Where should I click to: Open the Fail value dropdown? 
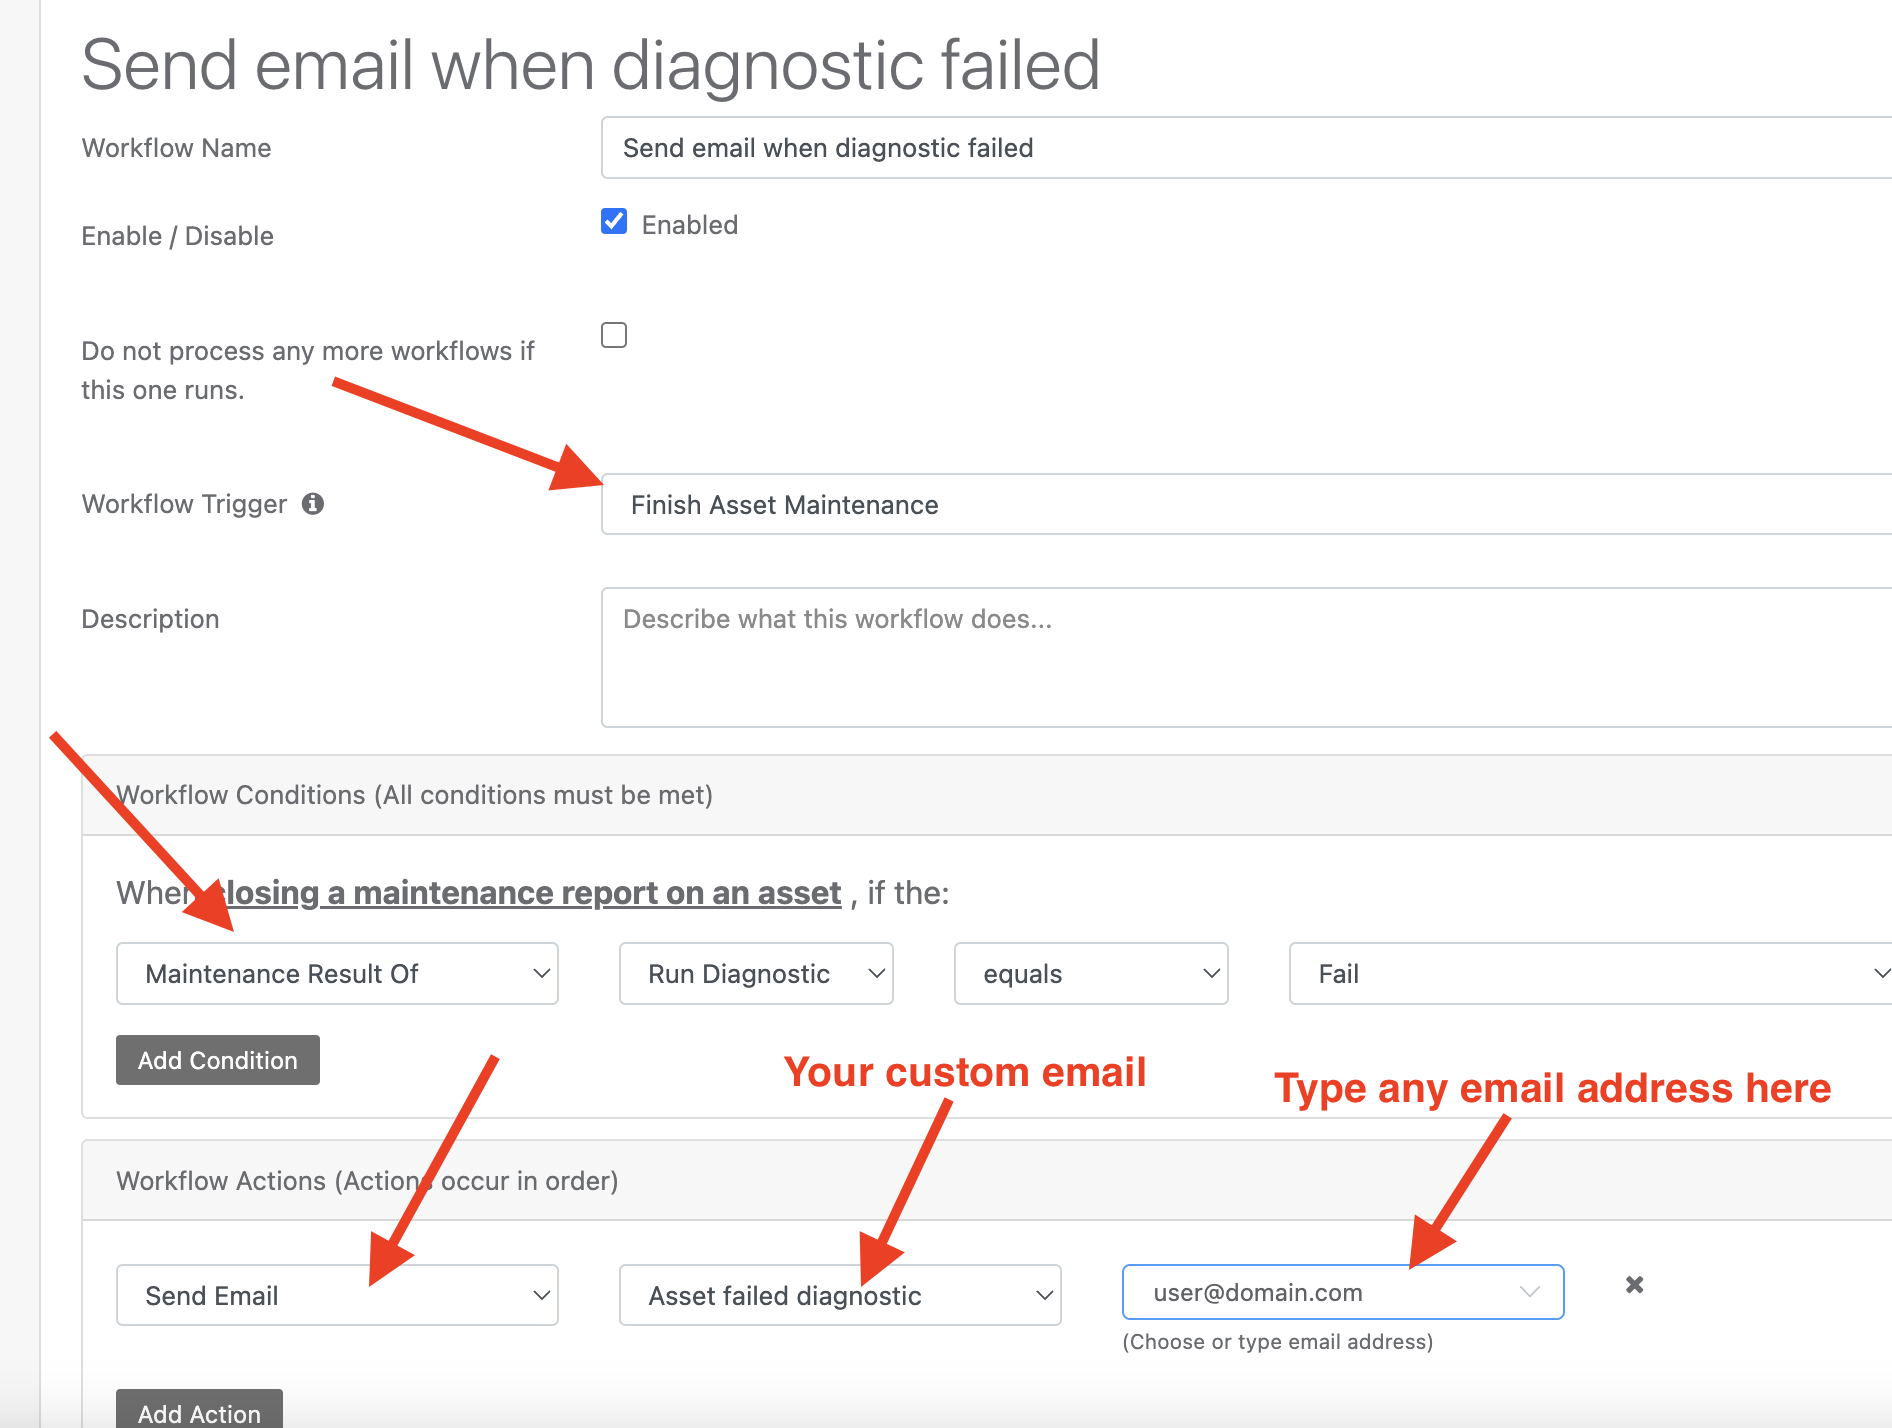pyautogui.click(x=1590, y=974)
